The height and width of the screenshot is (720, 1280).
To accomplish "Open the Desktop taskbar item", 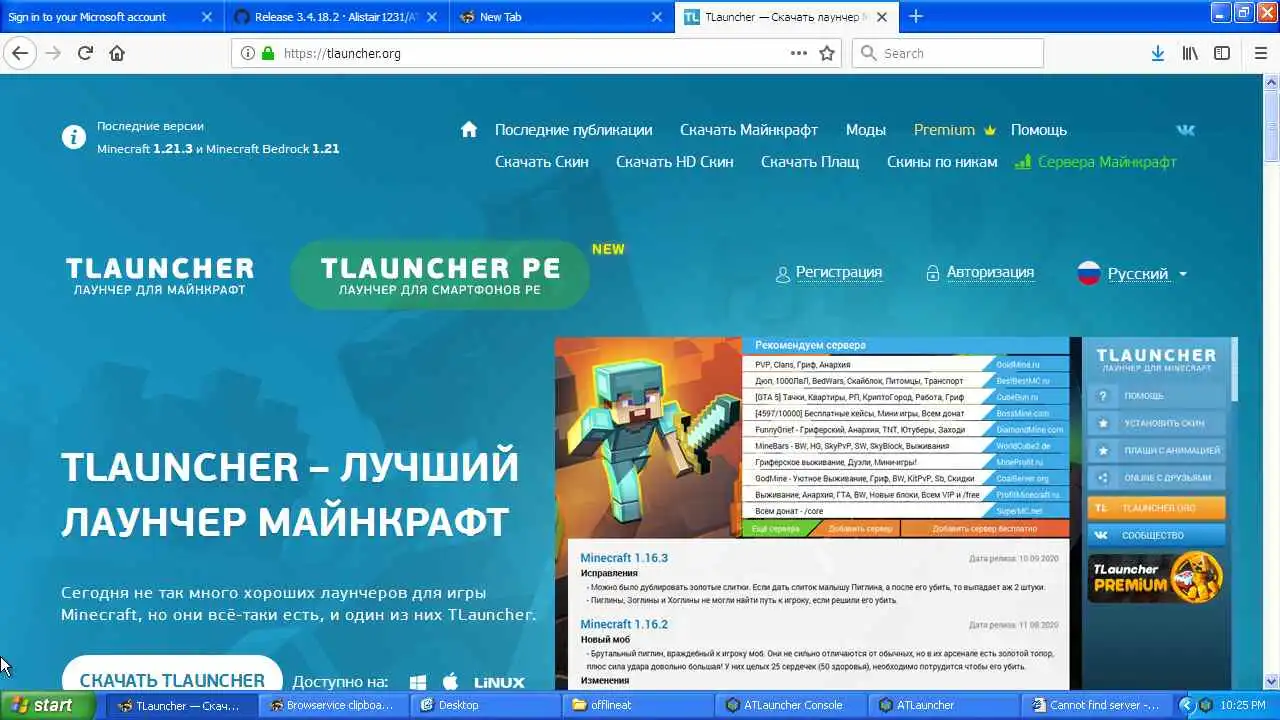I will coord(484,705).
